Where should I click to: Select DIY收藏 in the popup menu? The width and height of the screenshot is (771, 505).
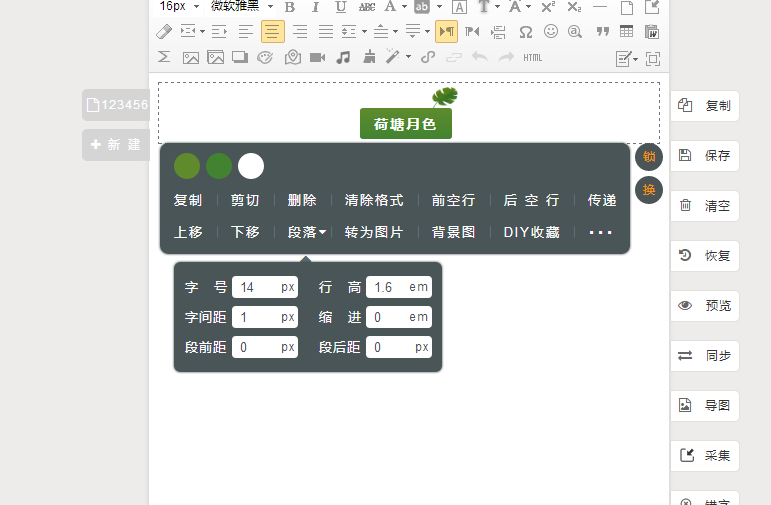point(532,232)
